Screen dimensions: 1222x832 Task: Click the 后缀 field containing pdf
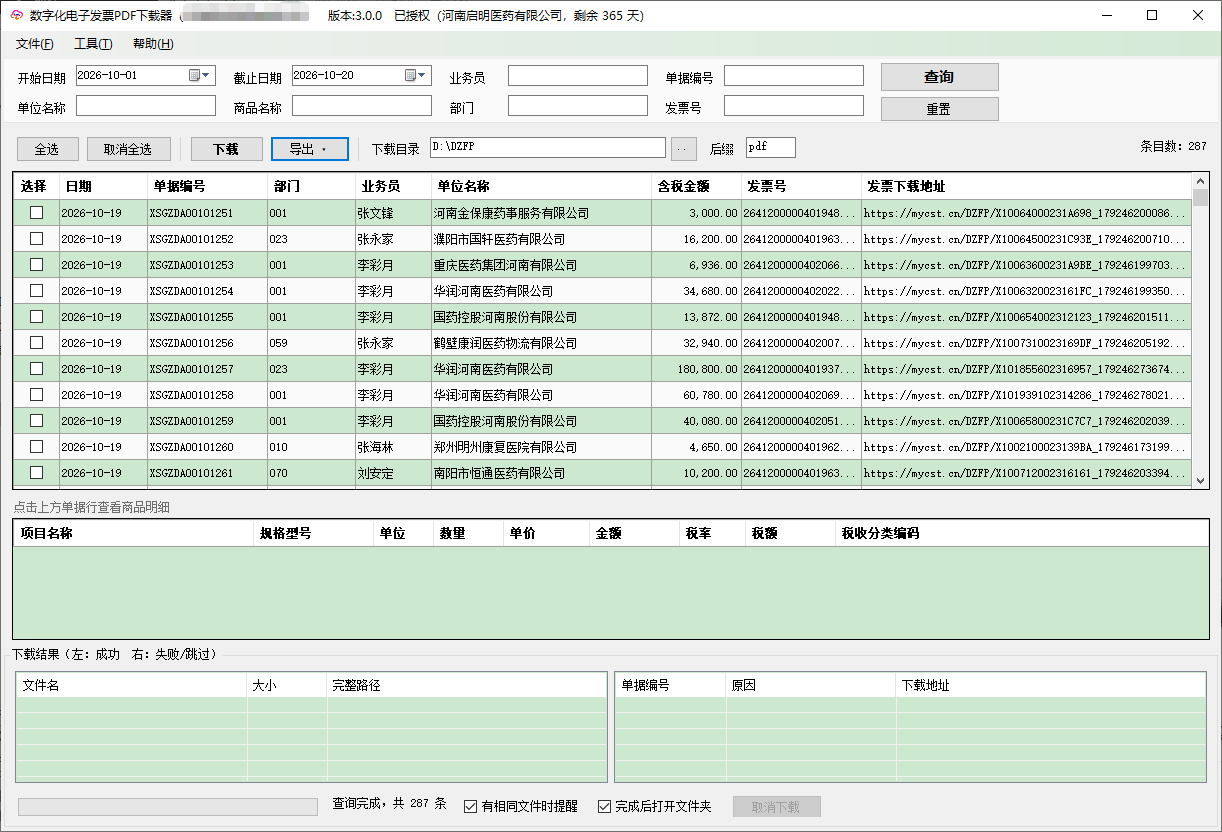(771, 148)
